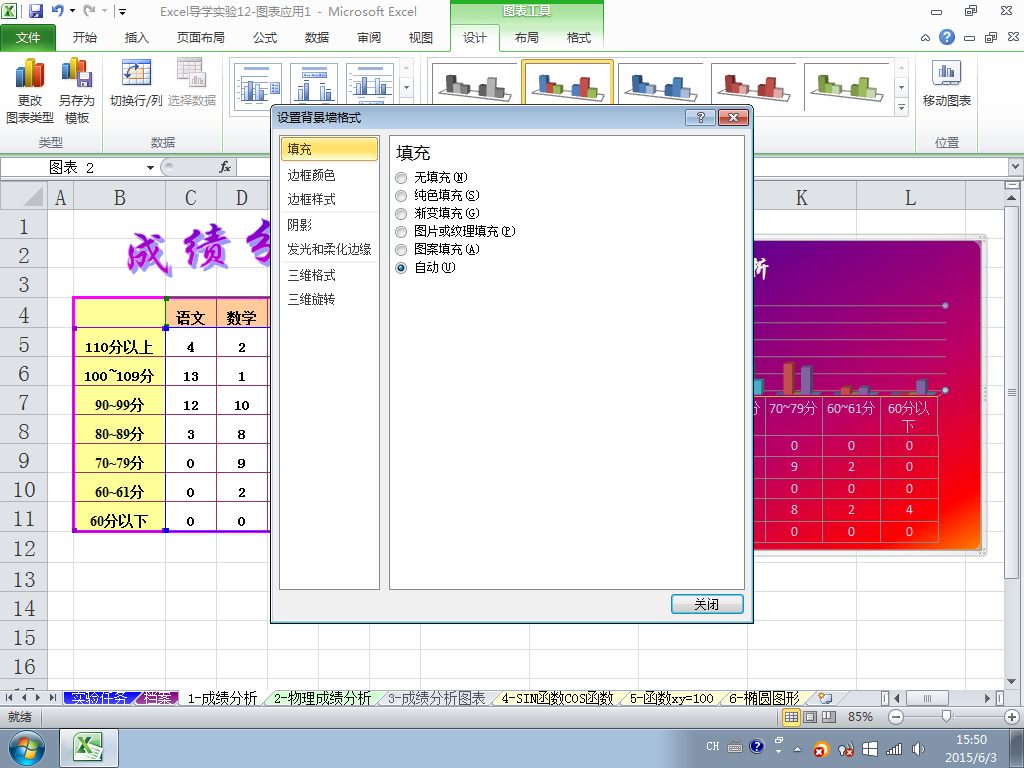Open the Customize Quick Access Toolbar dropdown

122,12
